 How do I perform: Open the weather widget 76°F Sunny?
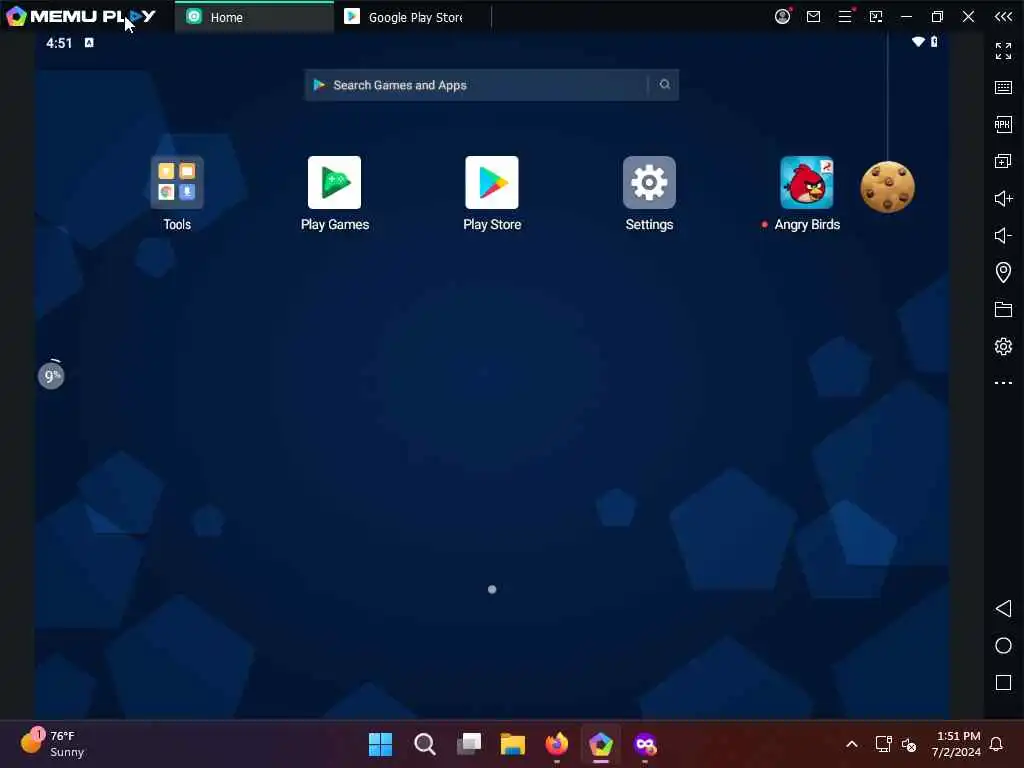tap(52, 744)
